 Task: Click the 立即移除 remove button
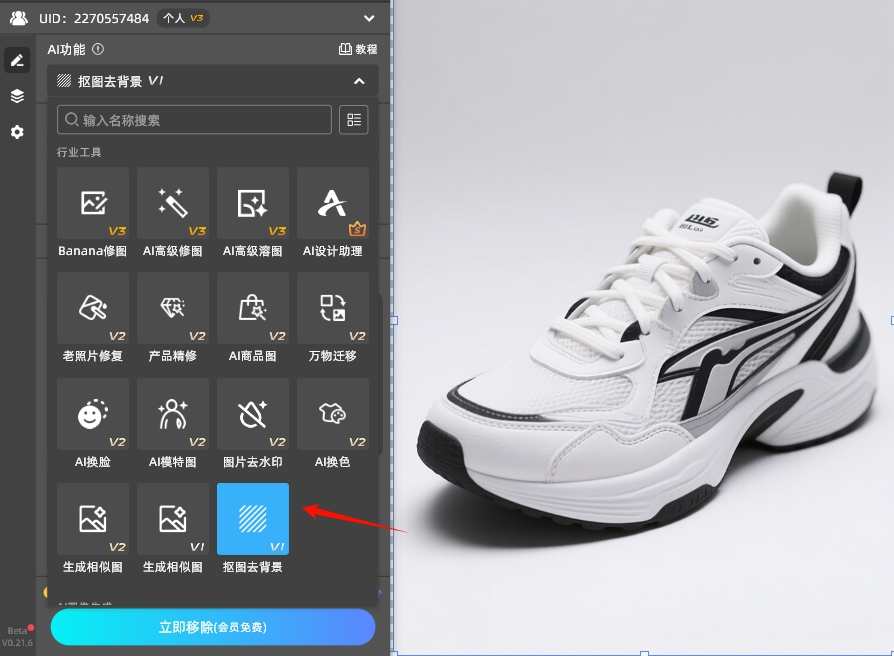click(213, 627)
